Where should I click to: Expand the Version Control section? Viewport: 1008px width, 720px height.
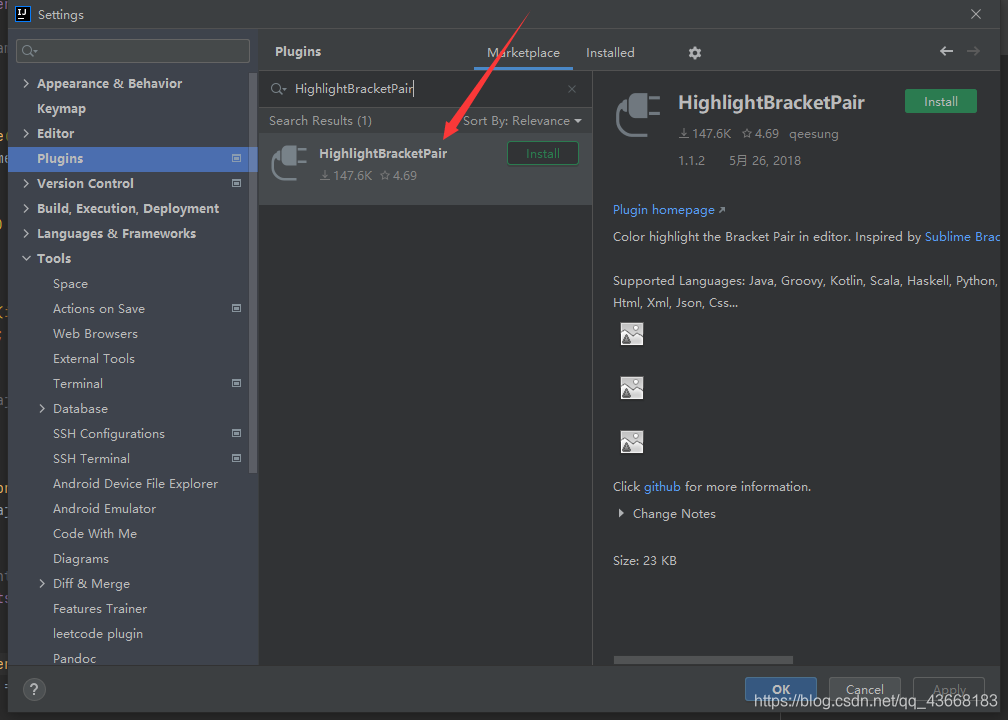[26, 183]
